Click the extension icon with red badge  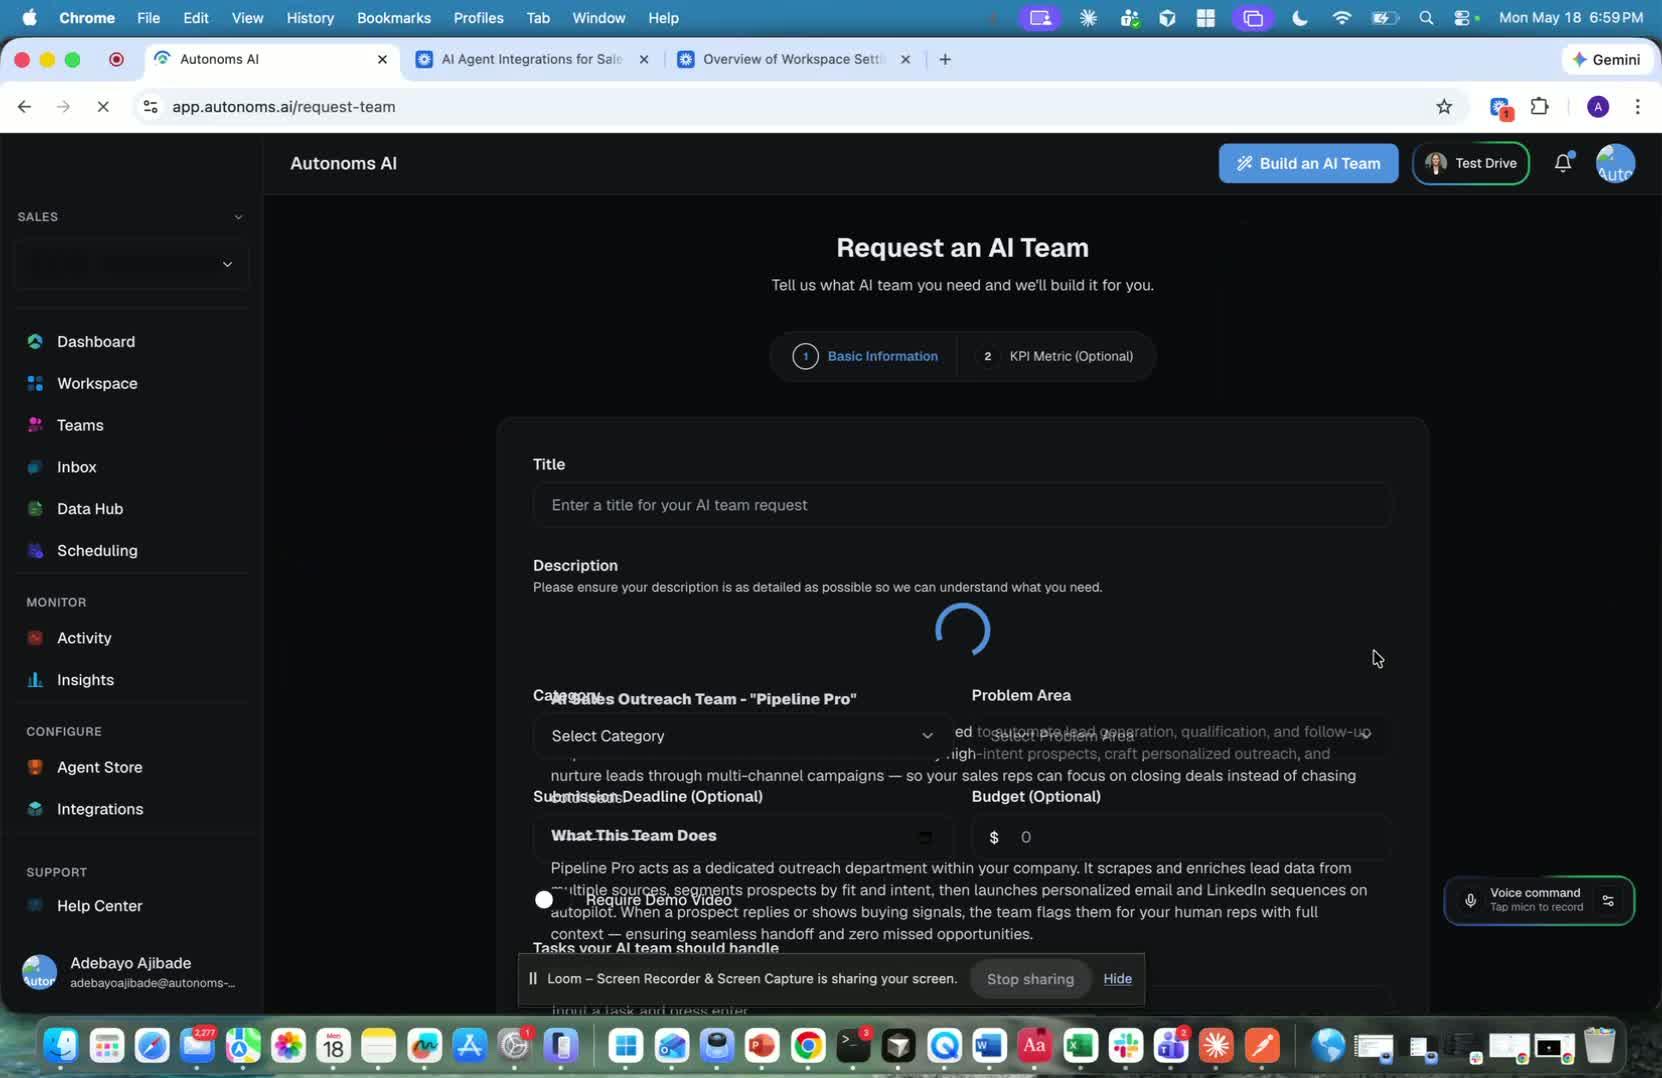pyautogui.click(x=1499, y=107)
